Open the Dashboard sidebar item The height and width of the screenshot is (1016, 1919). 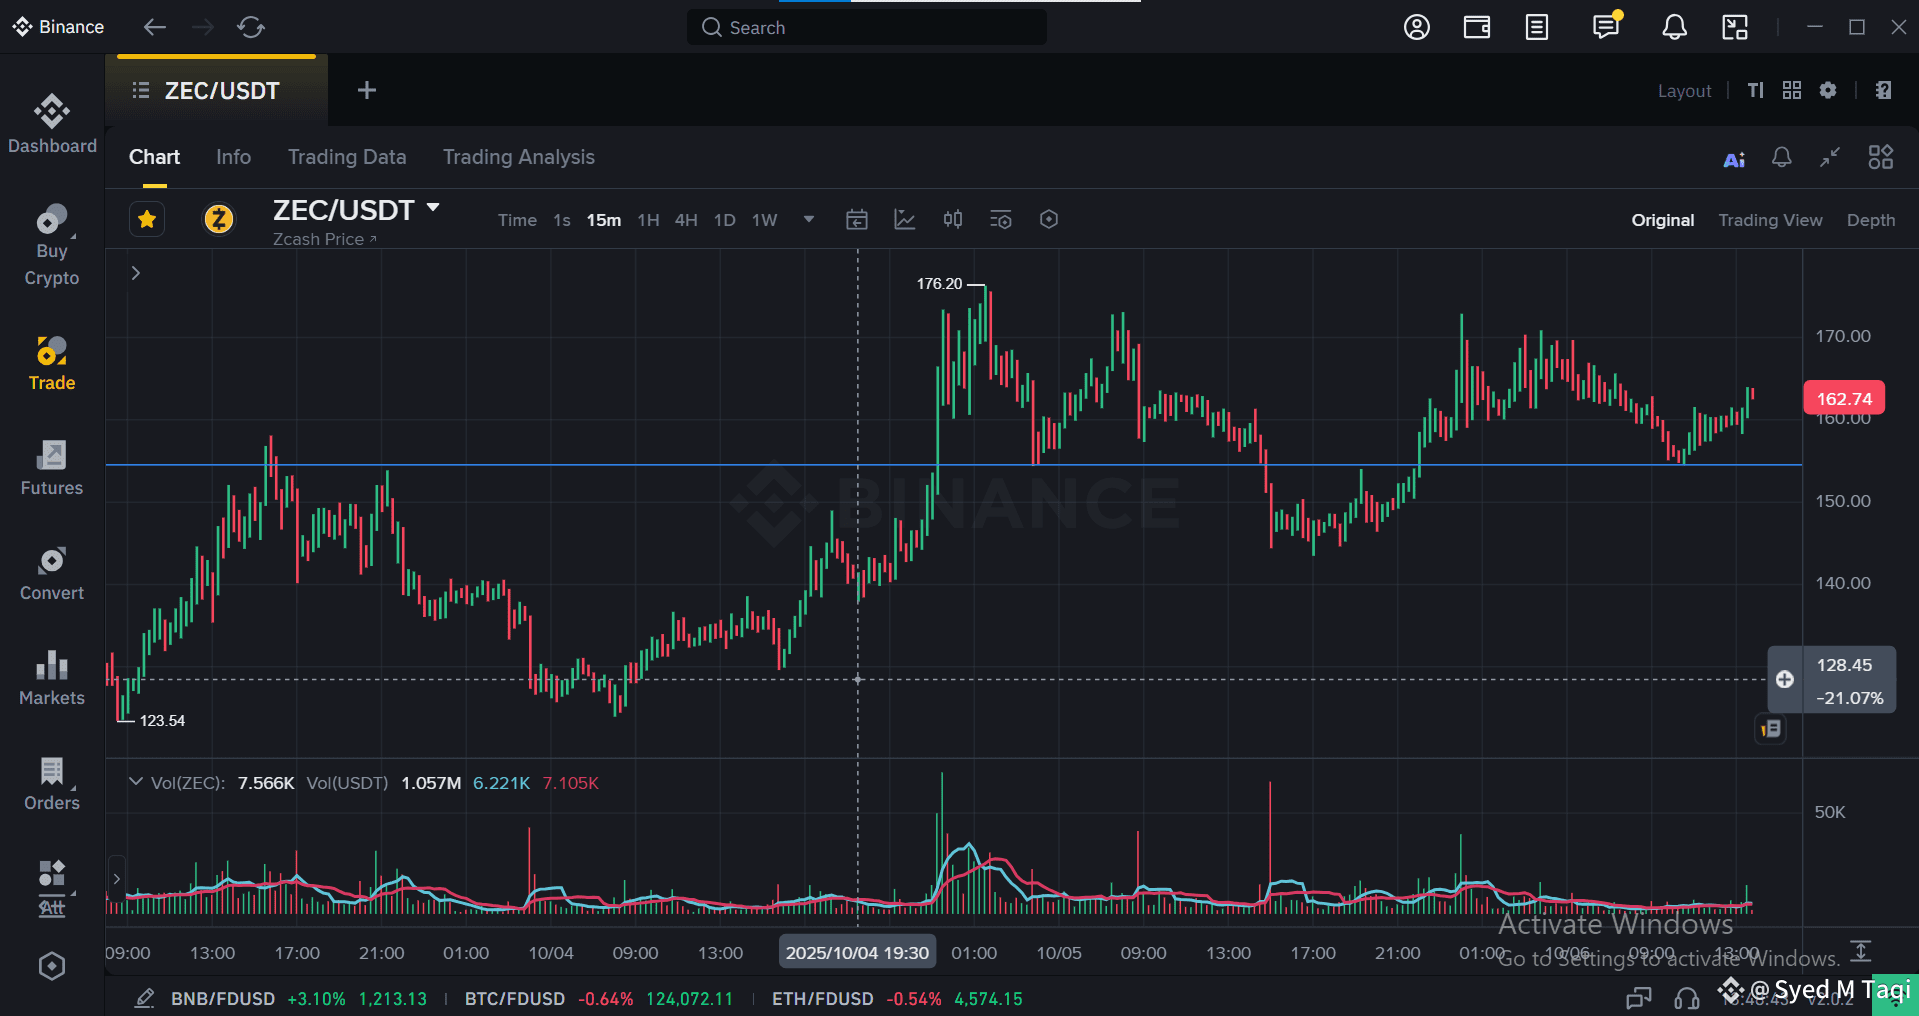click(52, 124)
